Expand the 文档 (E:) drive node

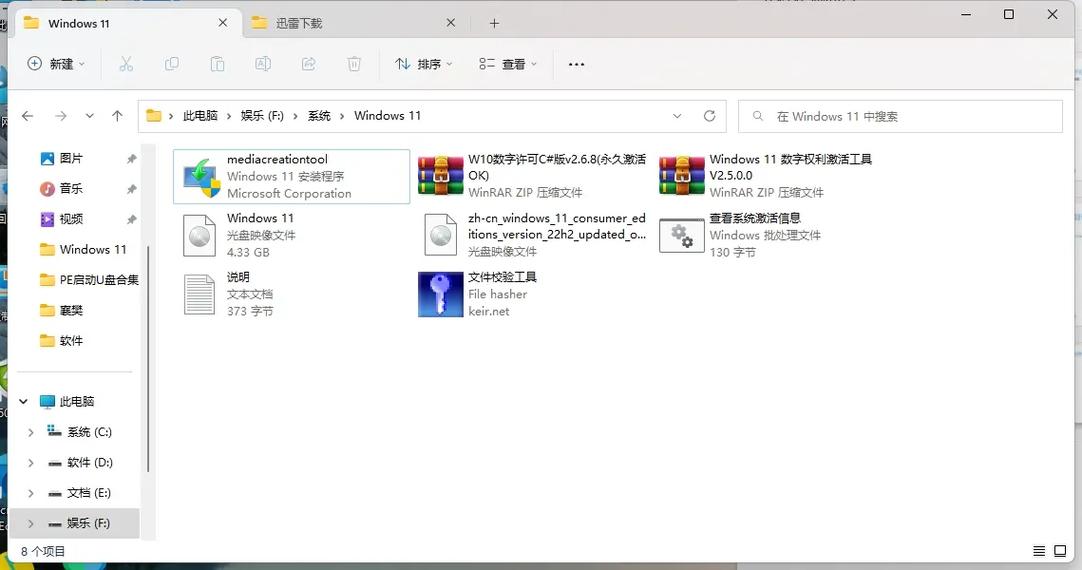30,493
